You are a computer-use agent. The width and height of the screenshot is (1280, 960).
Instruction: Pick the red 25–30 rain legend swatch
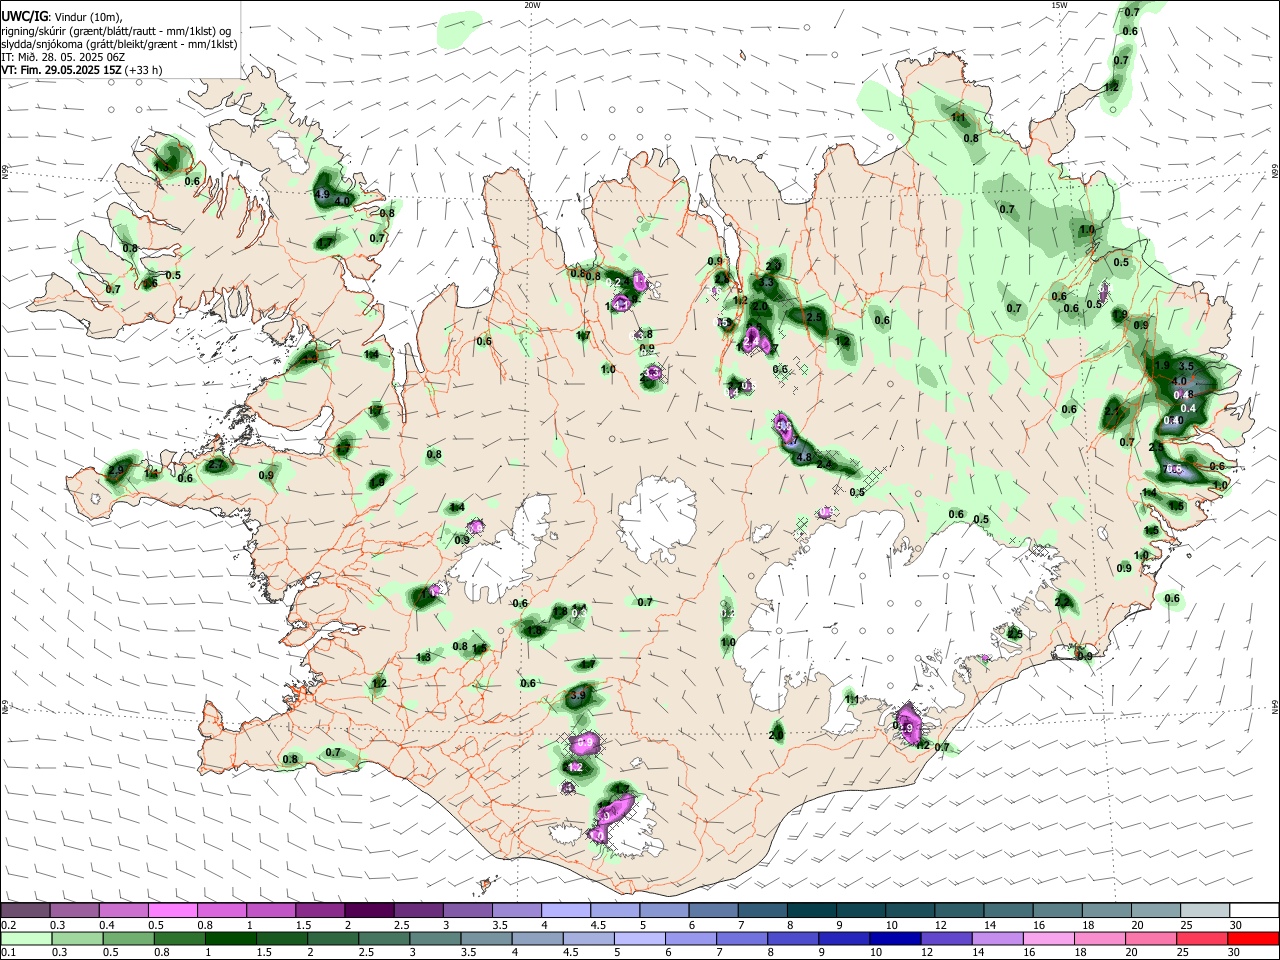coord(1202,938)
